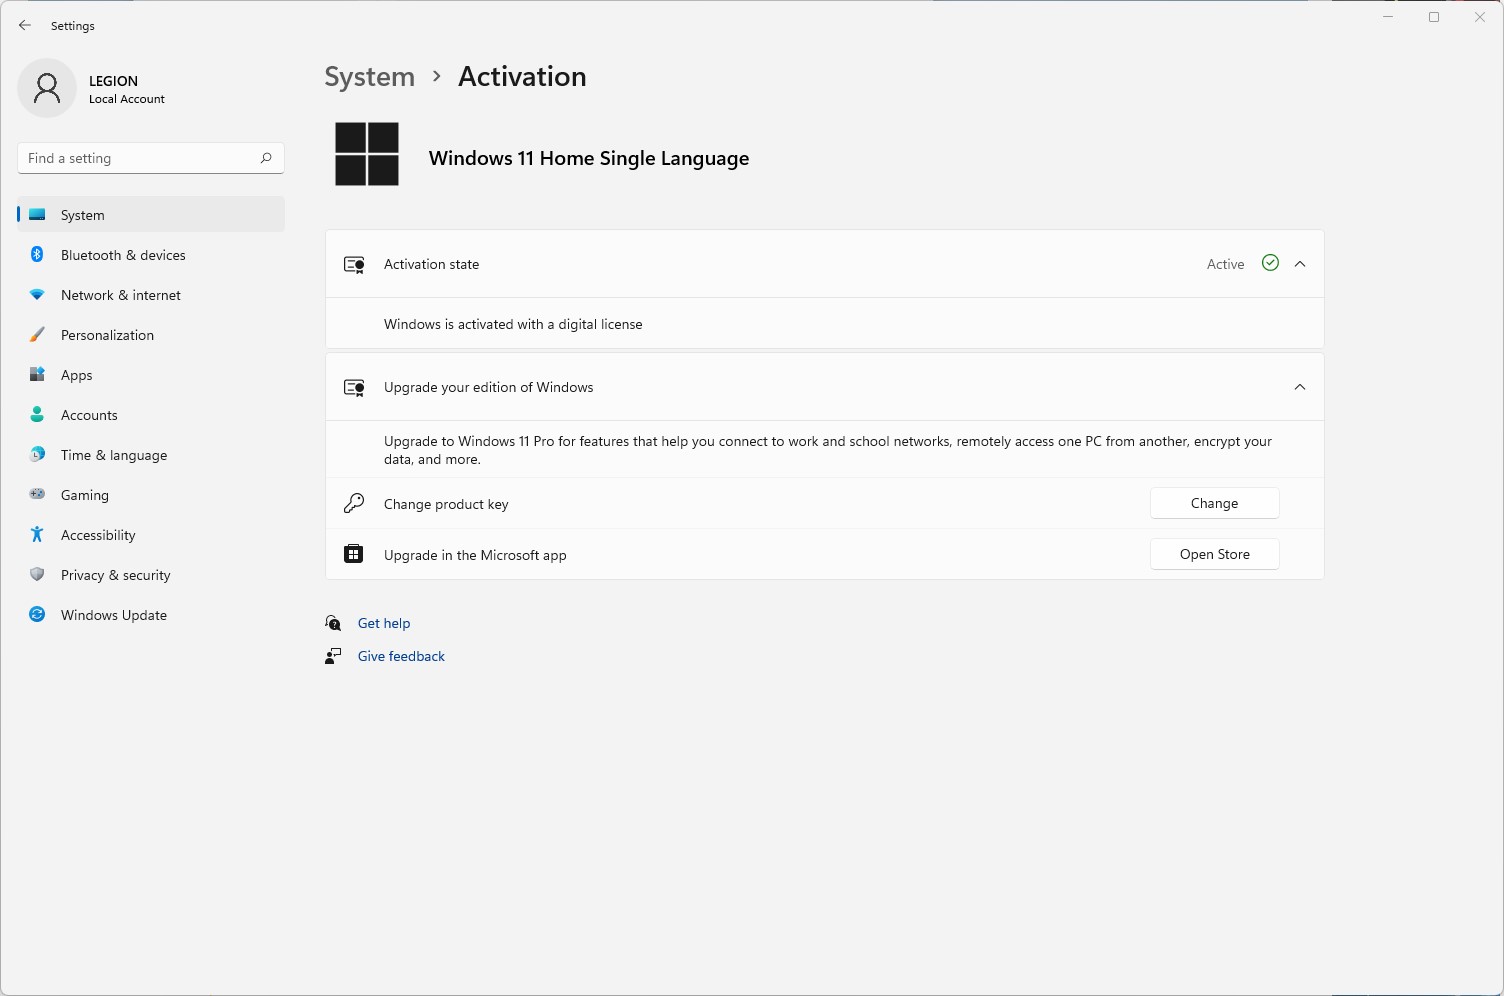Open Accessibility settings
The image size is (1504, 996).
point(97,535)
